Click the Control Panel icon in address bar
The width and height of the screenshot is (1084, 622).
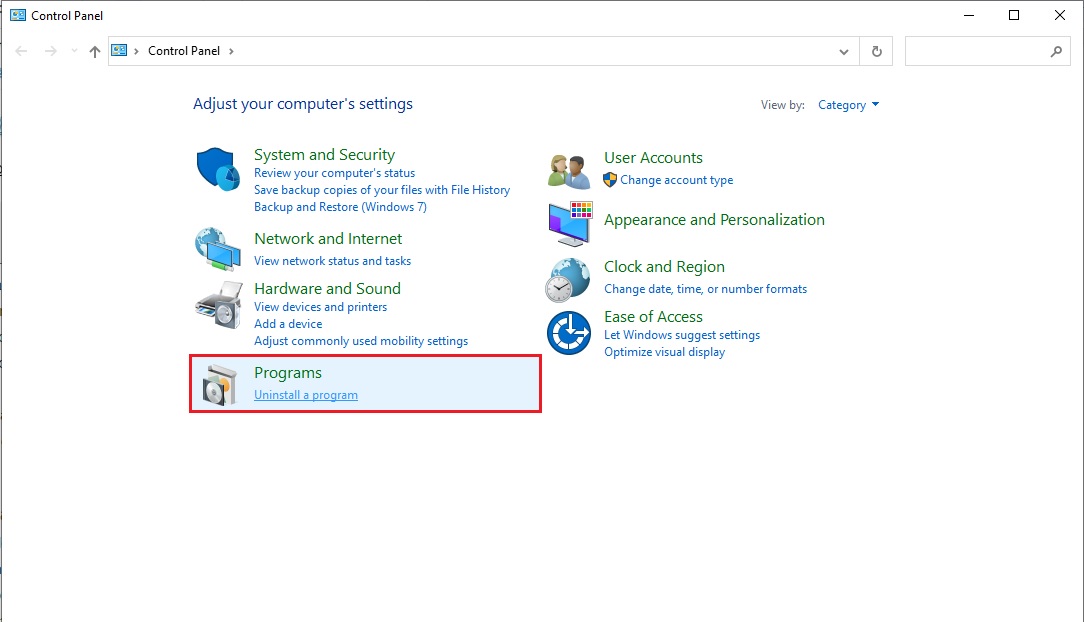120,50
